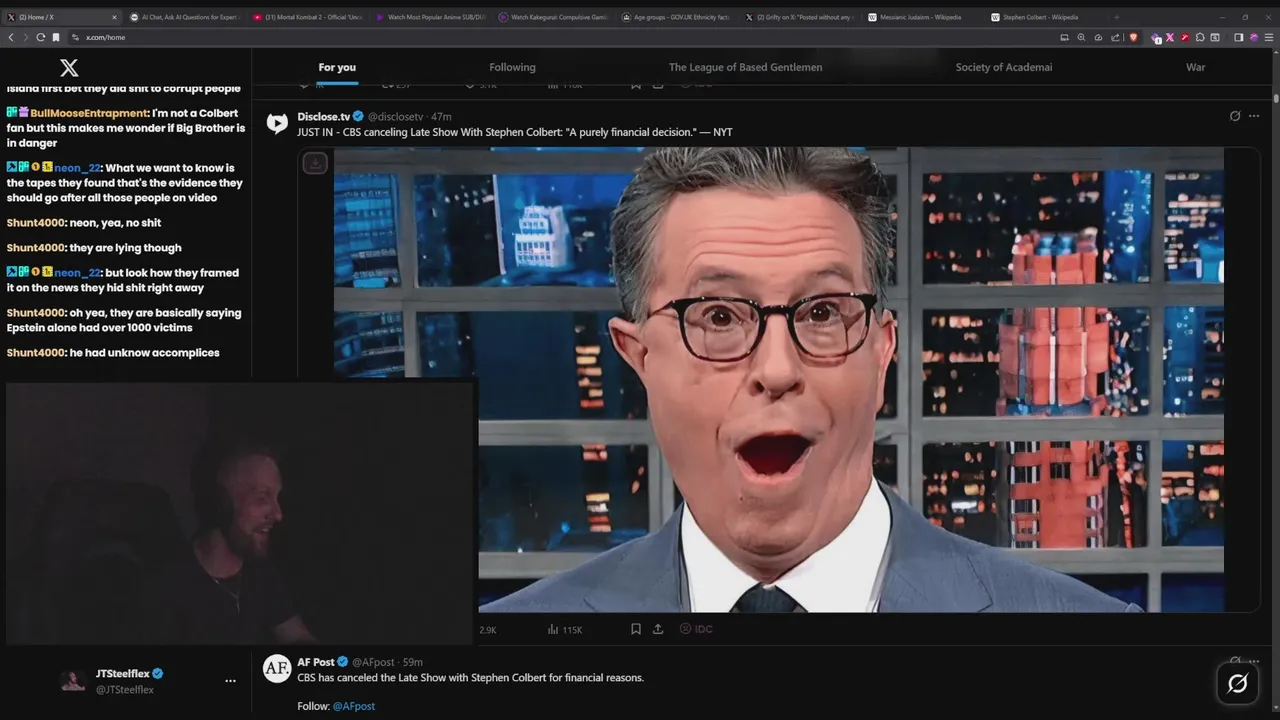Bookmark the Disclose.tv Colbert post
The height and width of the screenshot is (720, 1280).
pos(635,629)
